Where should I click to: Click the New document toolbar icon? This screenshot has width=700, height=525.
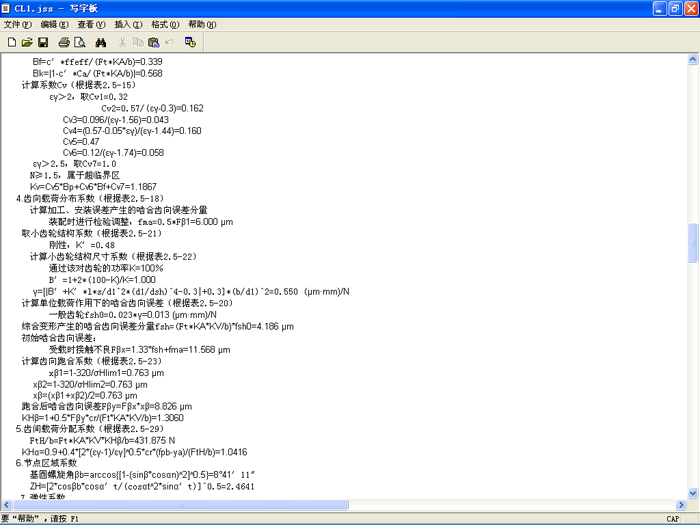pos(12,43)
